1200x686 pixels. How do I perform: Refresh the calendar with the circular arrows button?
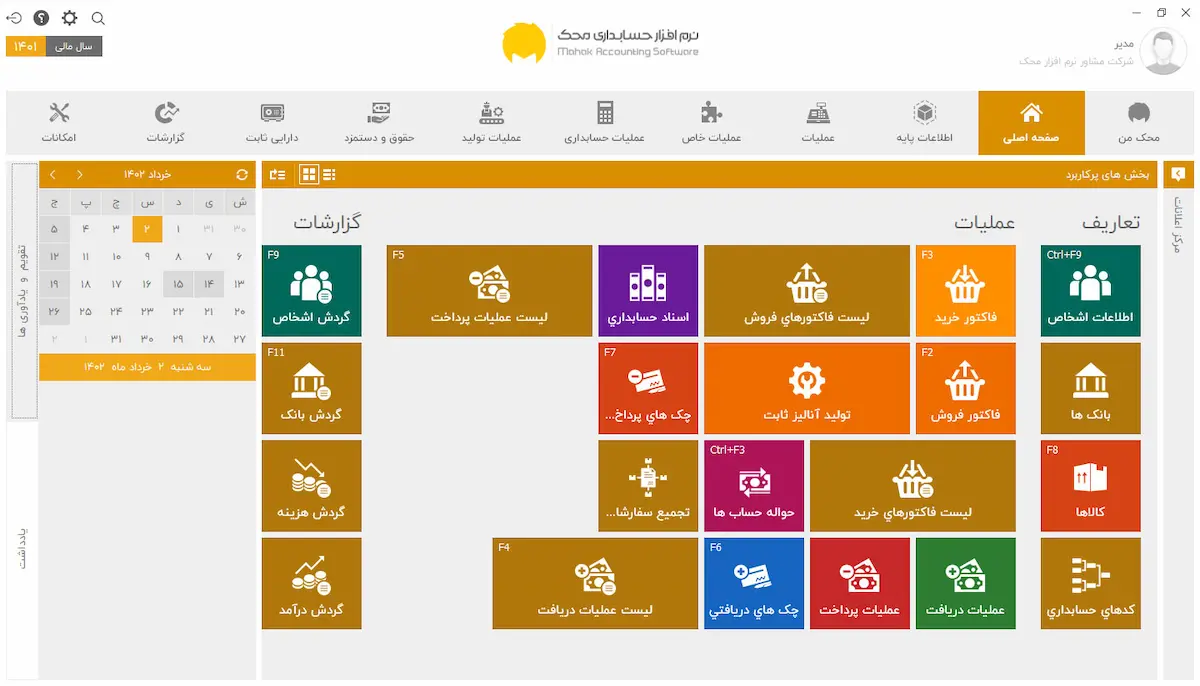point(241,175)
